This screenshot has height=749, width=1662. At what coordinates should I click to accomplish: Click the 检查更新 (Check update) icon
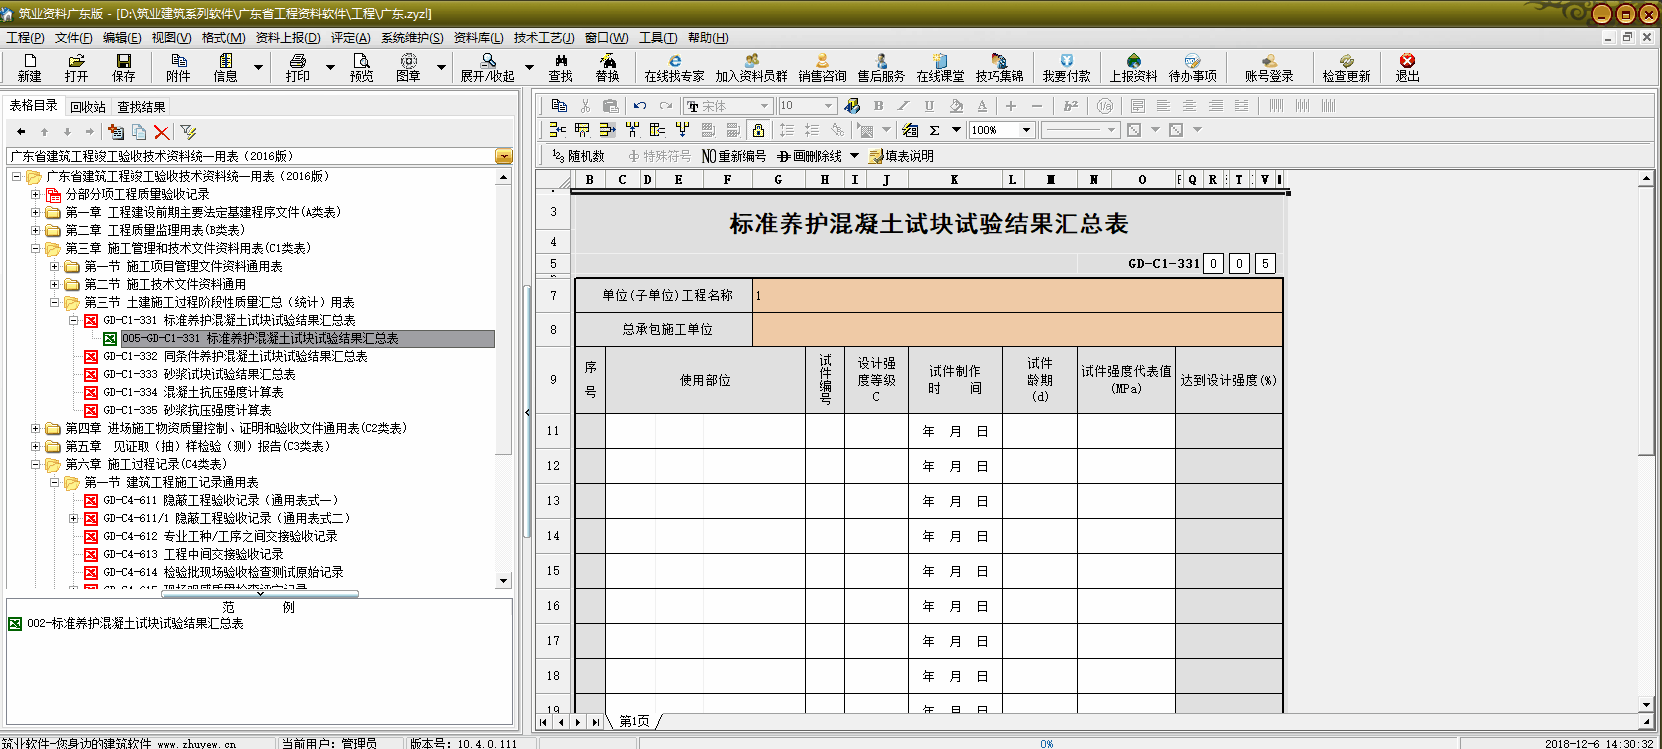click(1346, 67)
